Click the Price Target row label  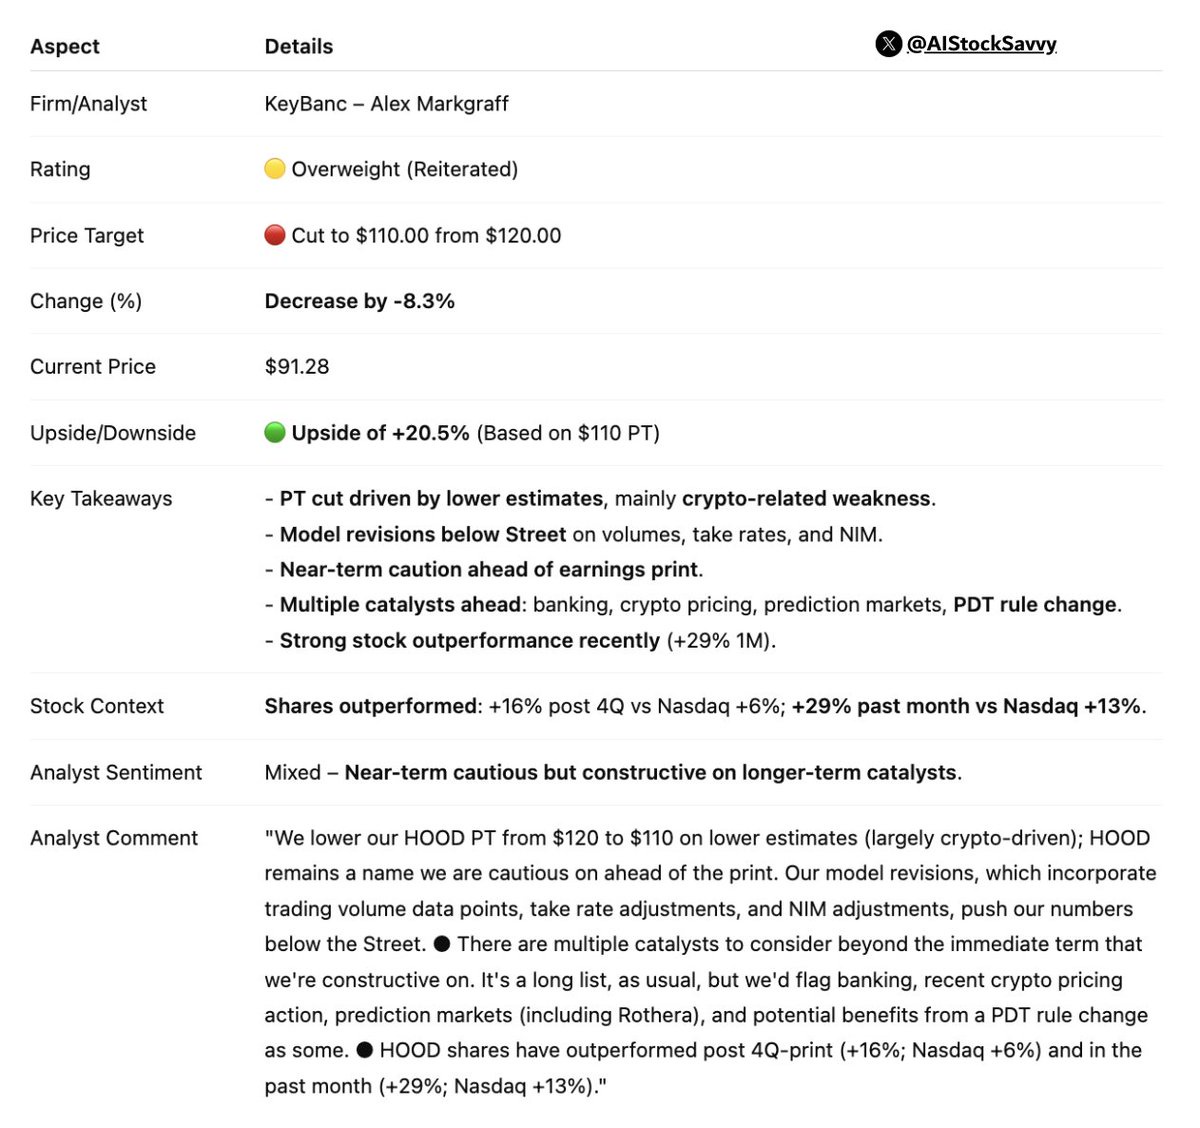87,236
